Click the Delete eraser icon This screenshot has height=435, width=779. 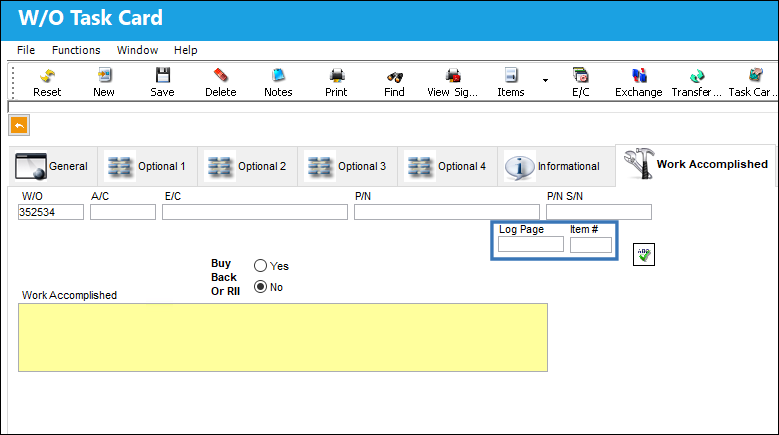click(x=221, y=82)
